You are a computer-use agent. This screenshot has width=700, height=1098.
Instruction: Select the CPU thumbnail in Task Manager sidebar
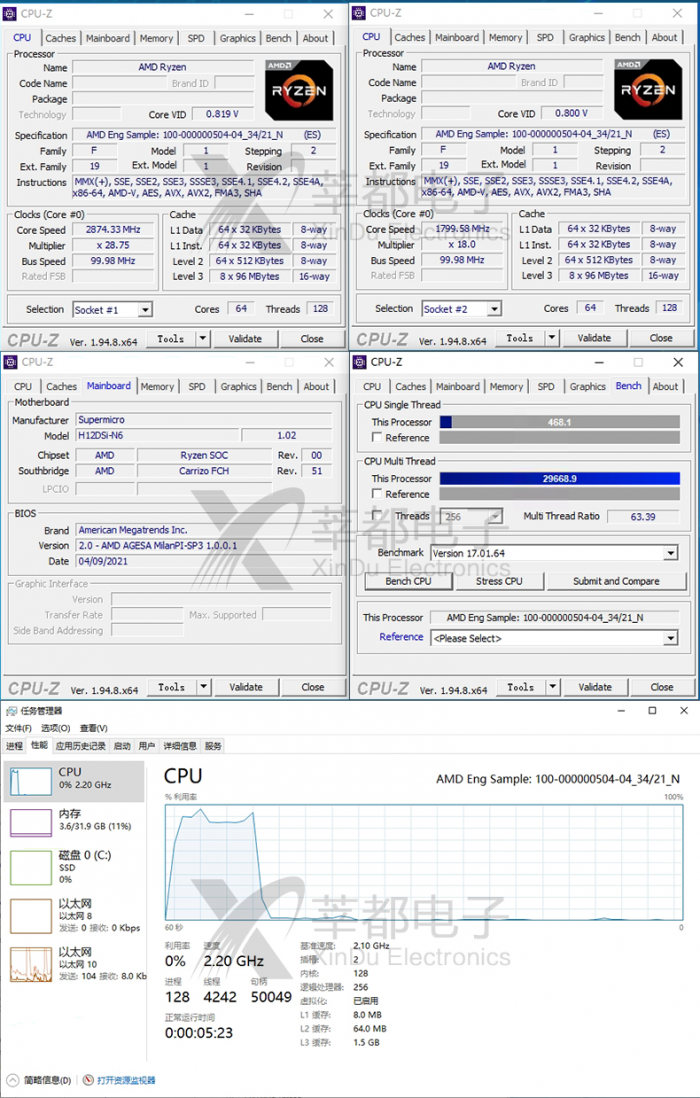(30, 780)
